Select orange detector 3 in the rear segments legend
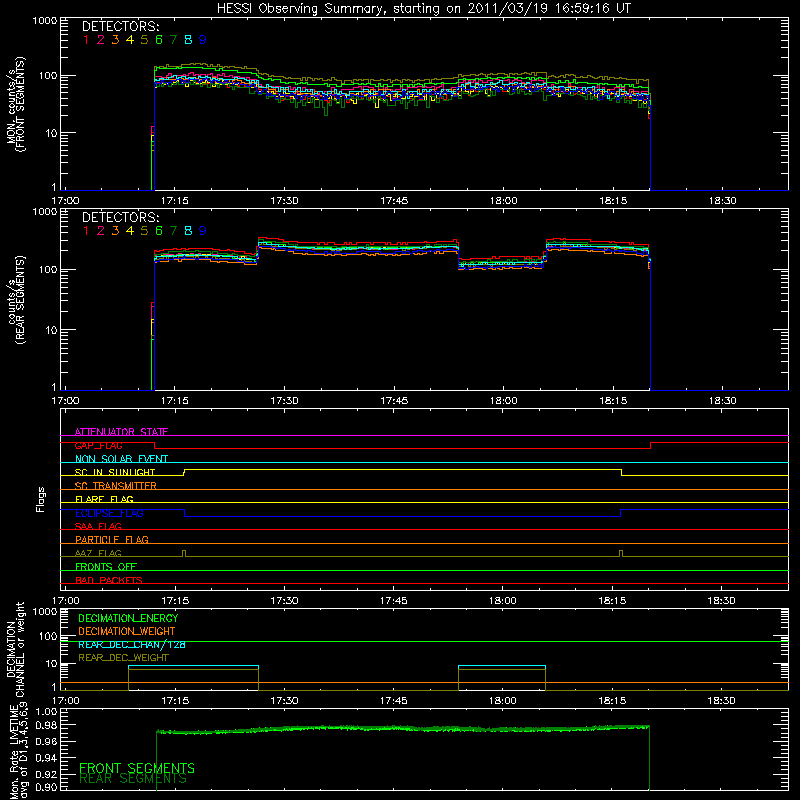800x800 pixels. click(115, 231)
